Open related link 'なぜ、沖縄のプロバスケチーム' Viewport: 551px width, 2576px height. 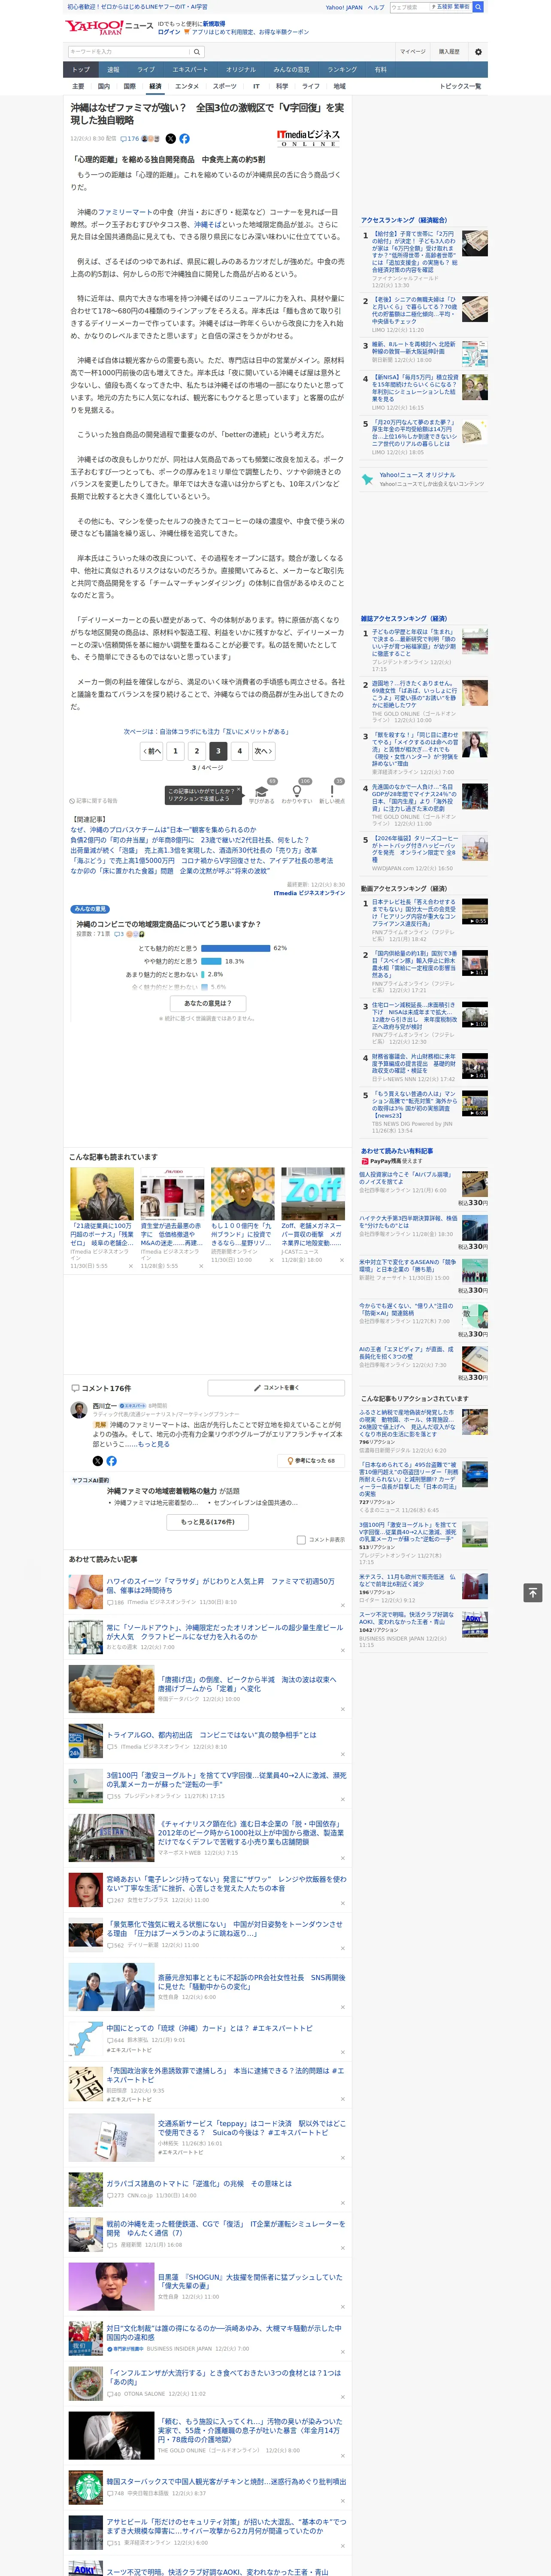[x=163, y=830]
